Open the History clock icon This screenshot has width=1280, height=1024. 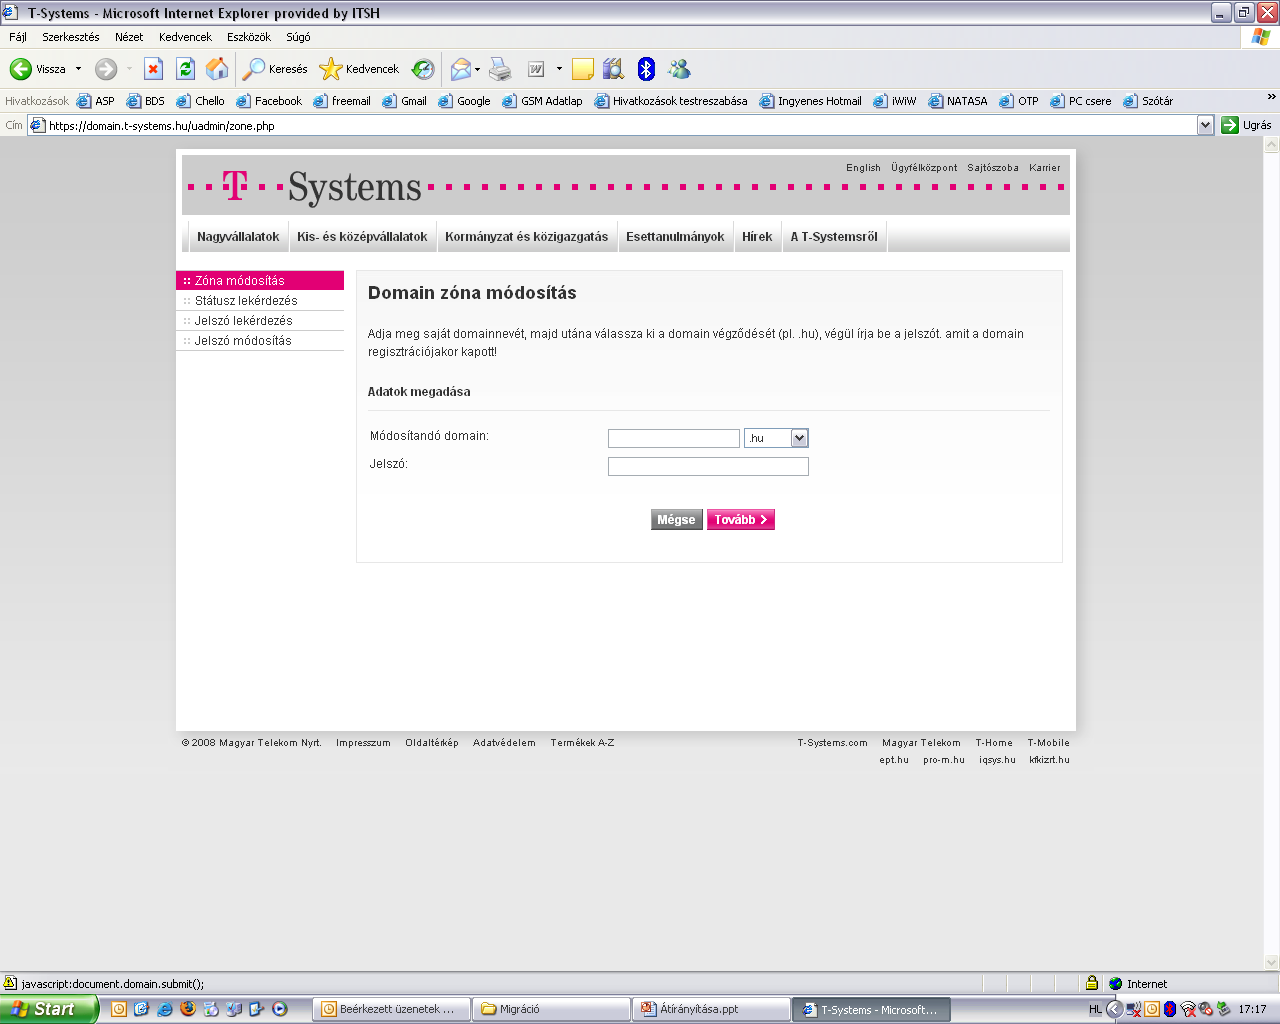coord(424,69)
